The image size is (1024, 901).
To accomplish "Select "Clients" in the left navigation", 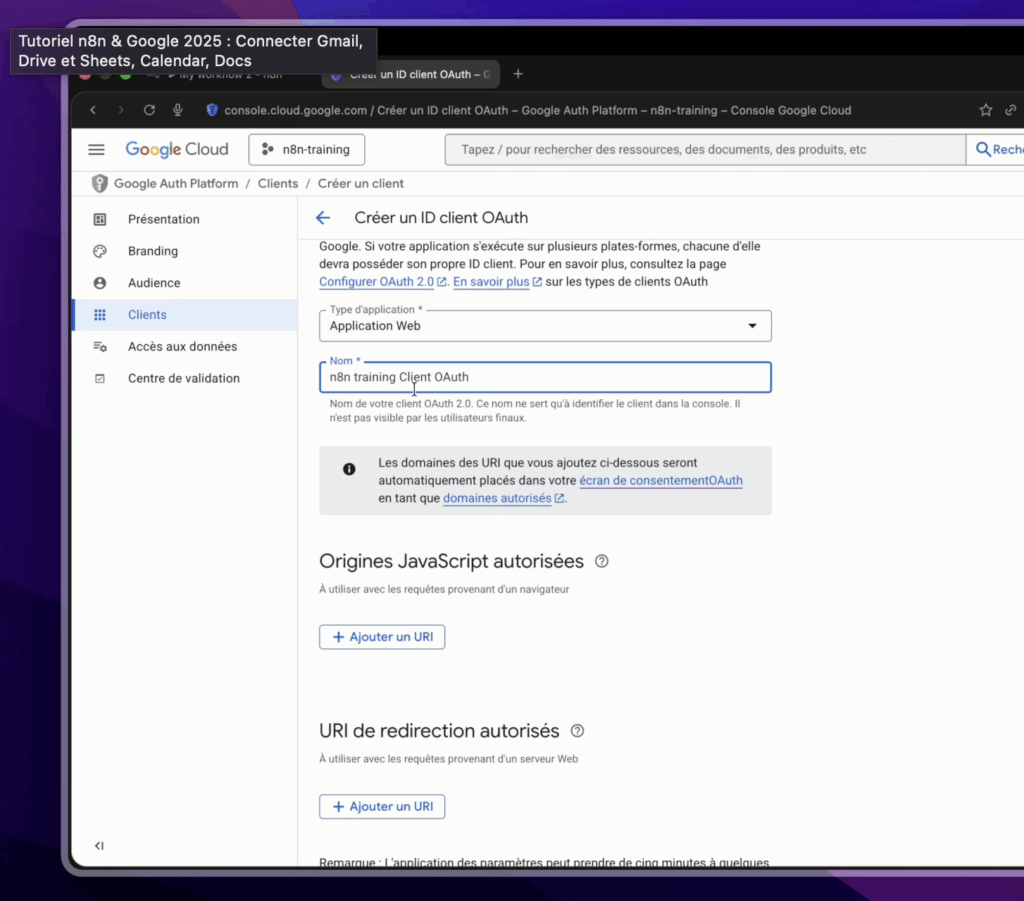I will (x=147, y=314).
